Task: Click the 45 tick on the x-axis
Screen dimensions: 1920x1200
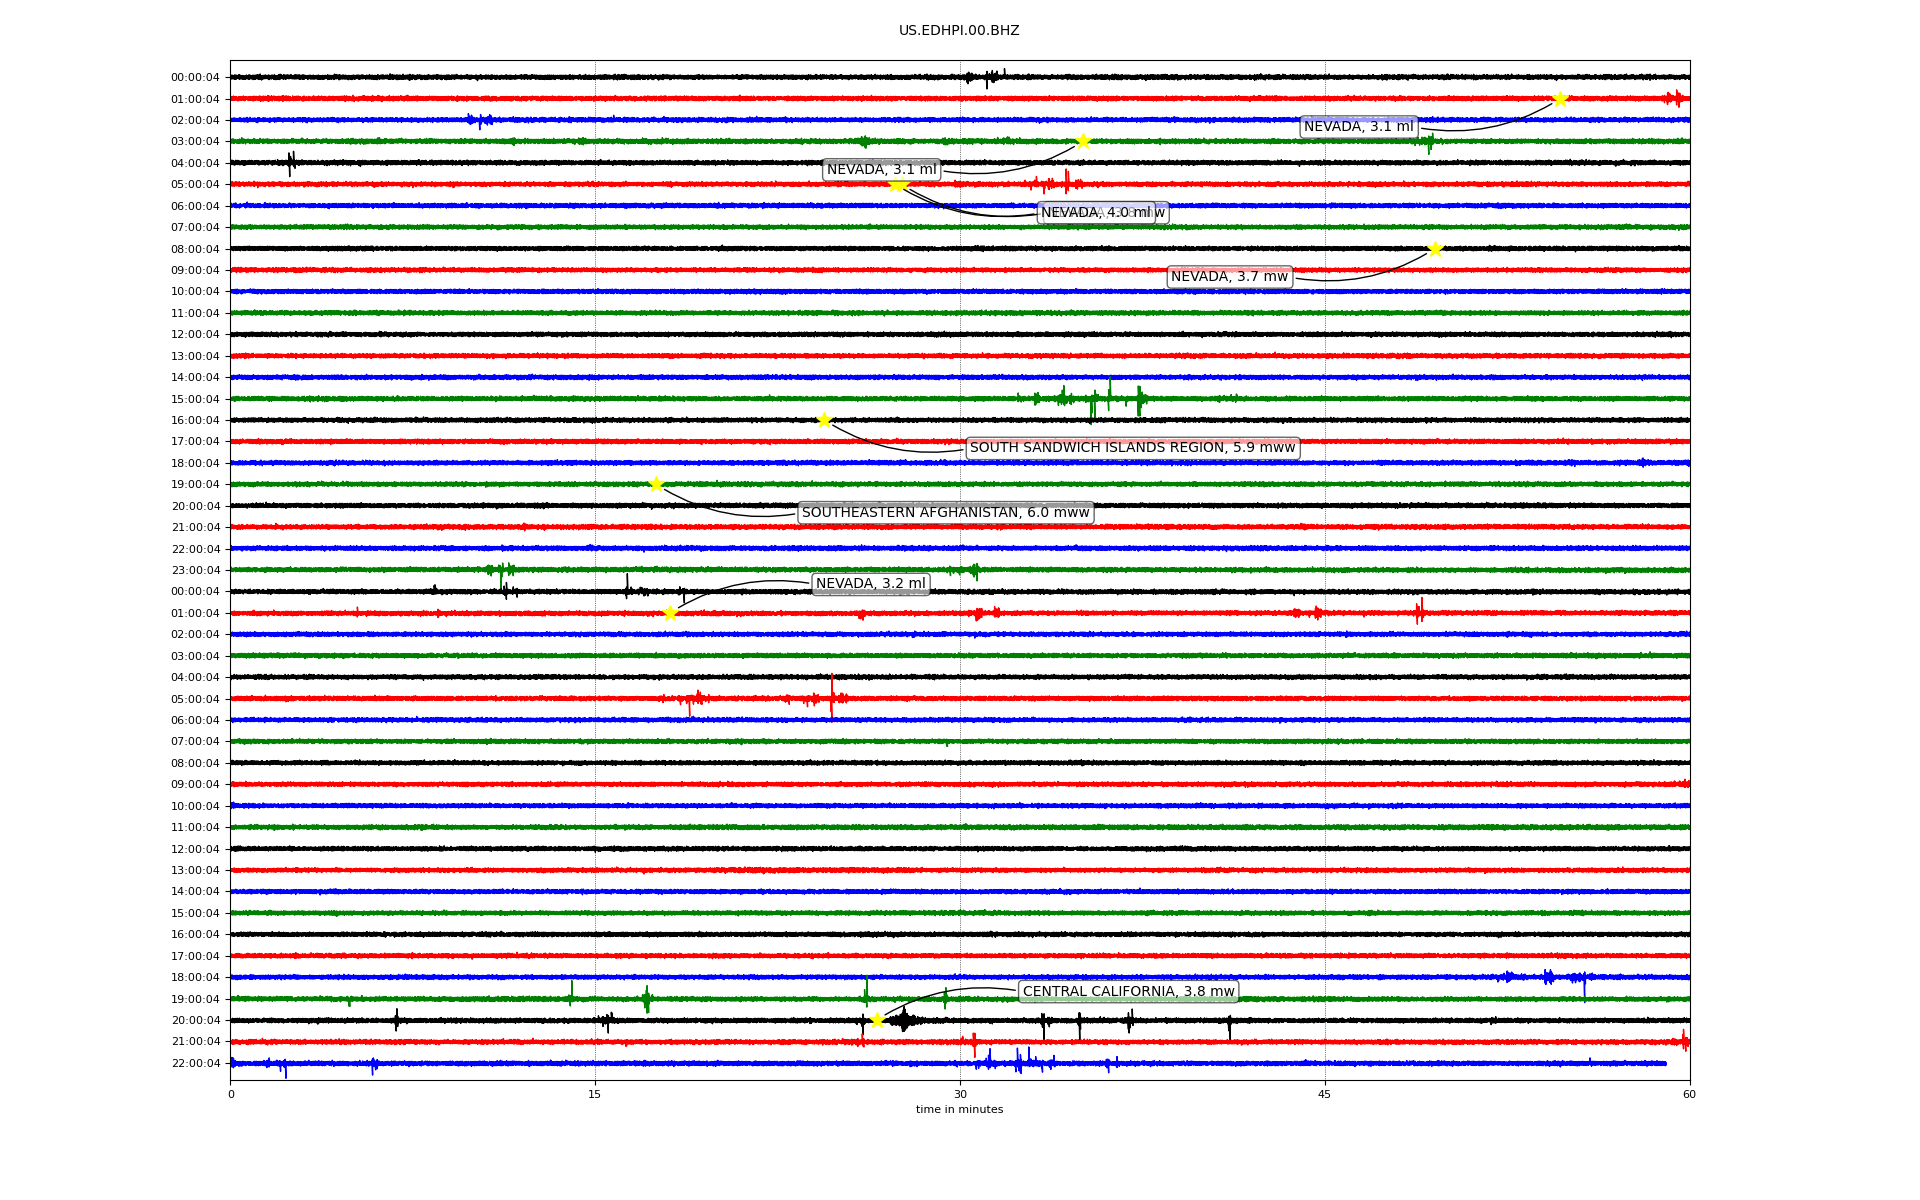Action: point(1325,1094)
